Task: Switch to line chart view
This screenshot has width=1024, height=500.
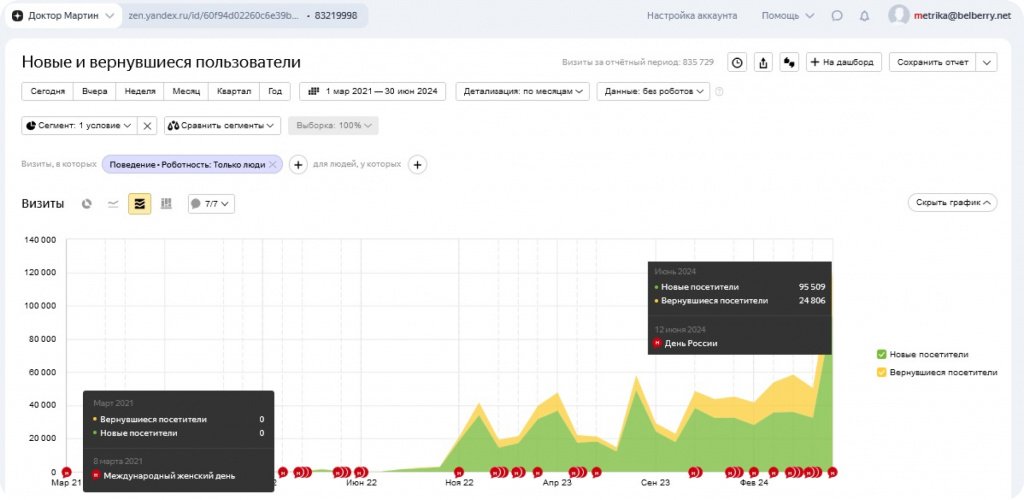Action: coord(113,204)
